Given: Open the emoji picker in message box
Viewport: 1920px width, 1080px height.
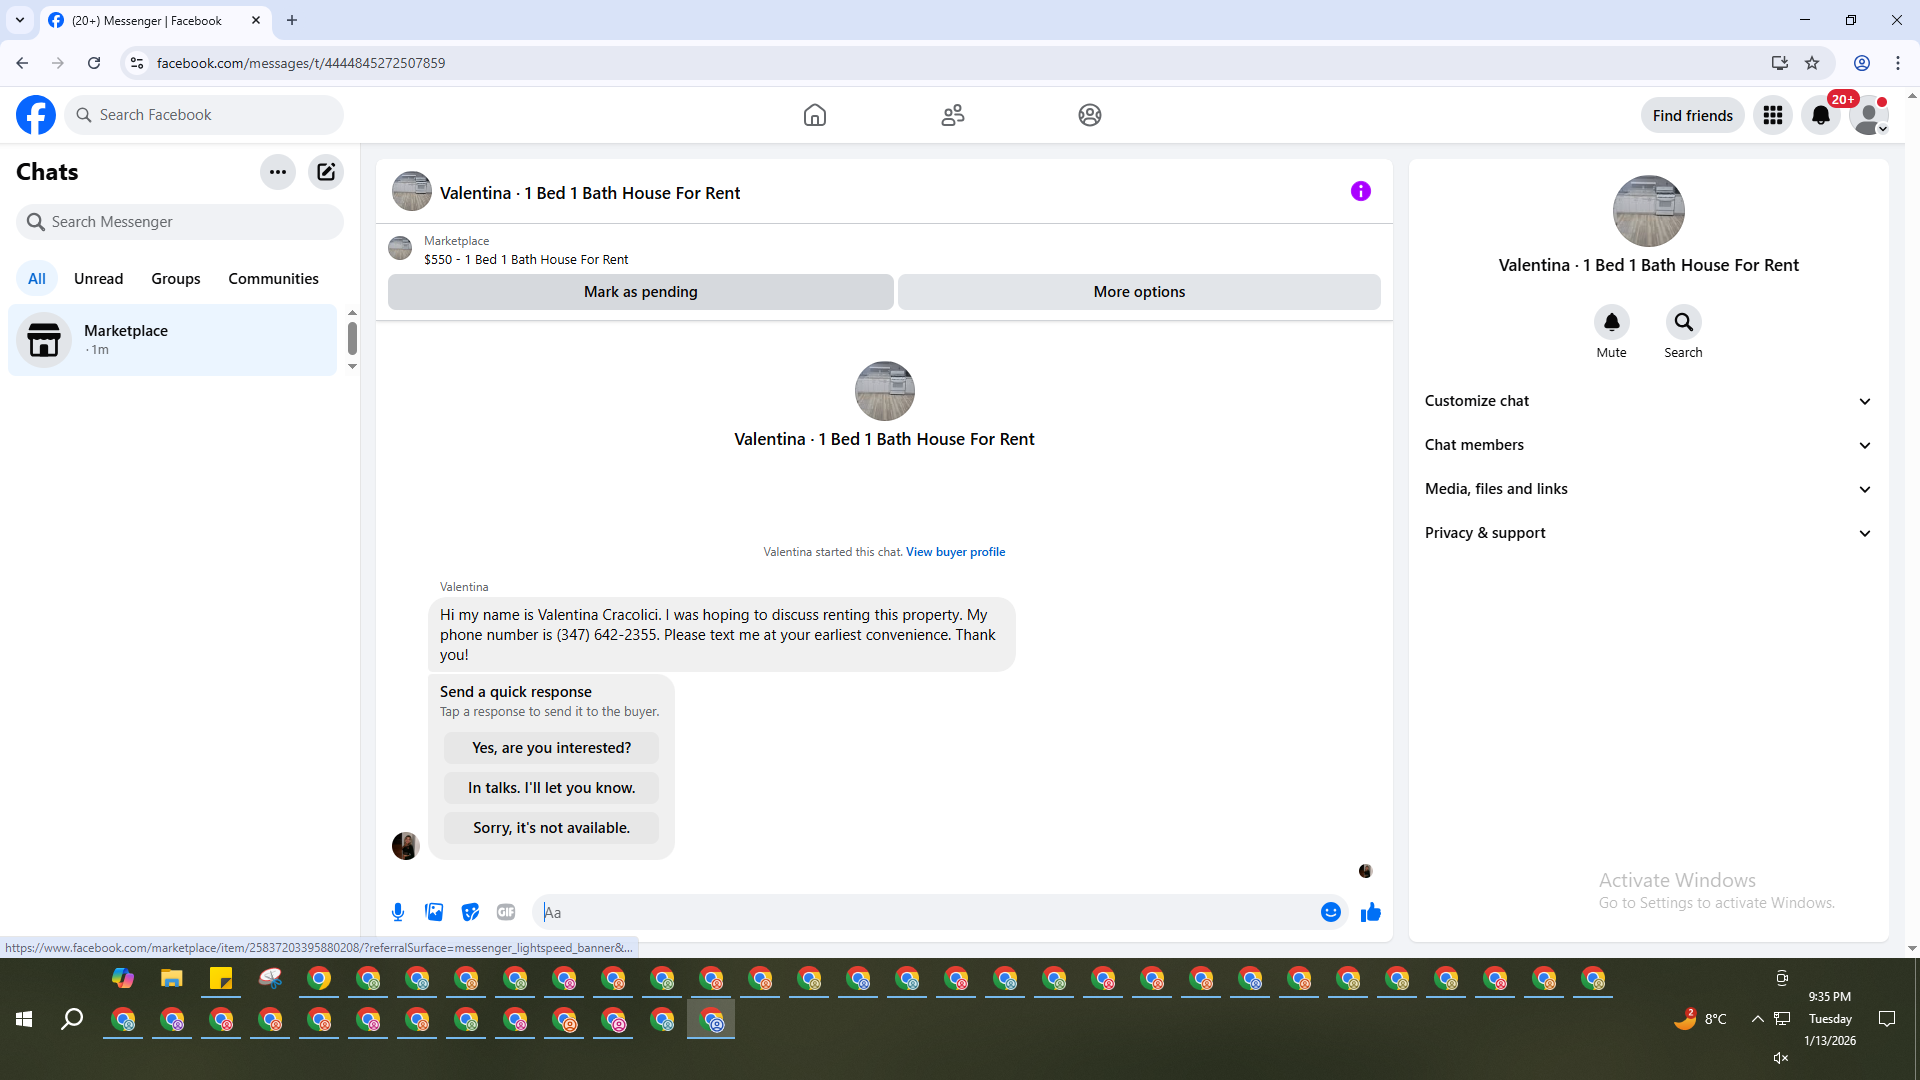Looking at the screenshot, I should click(1330, 912).
